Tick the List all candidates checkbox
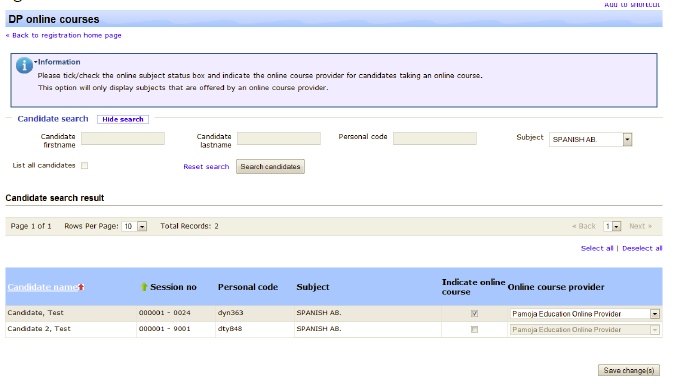 click(85, 166)
